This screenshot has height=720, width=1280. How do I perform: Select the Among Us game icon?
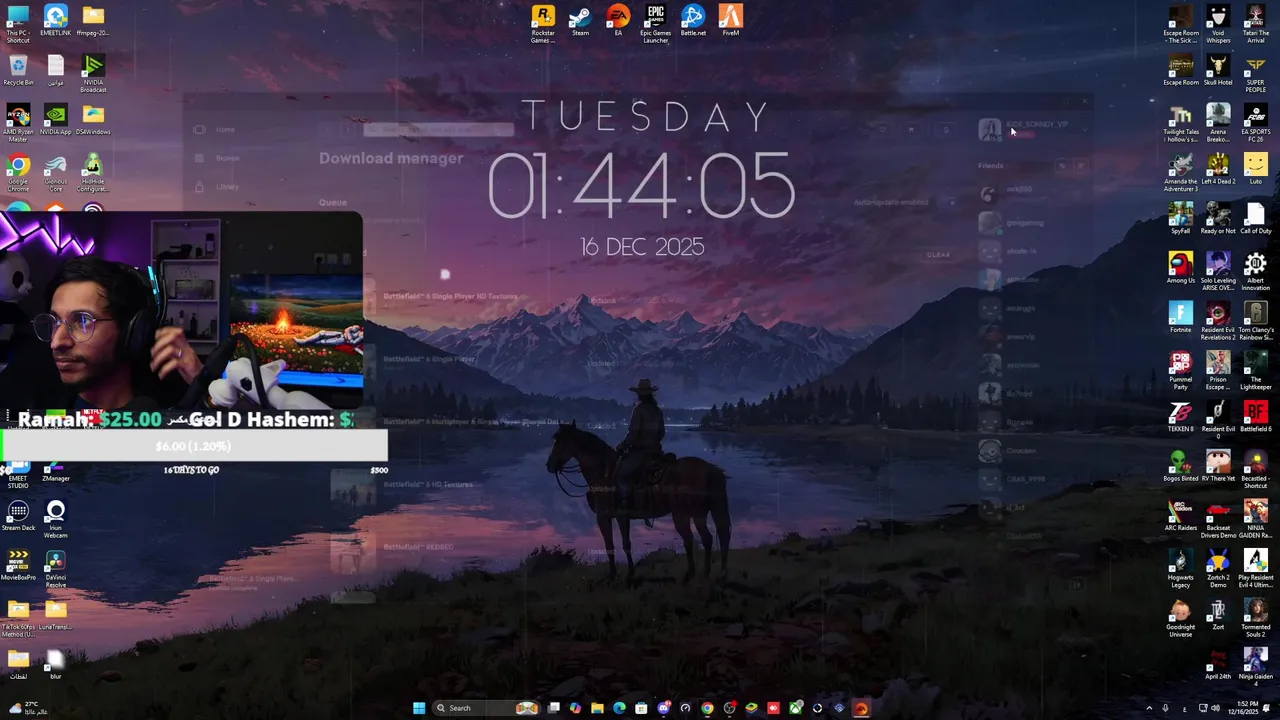[x=1180, y=269]
